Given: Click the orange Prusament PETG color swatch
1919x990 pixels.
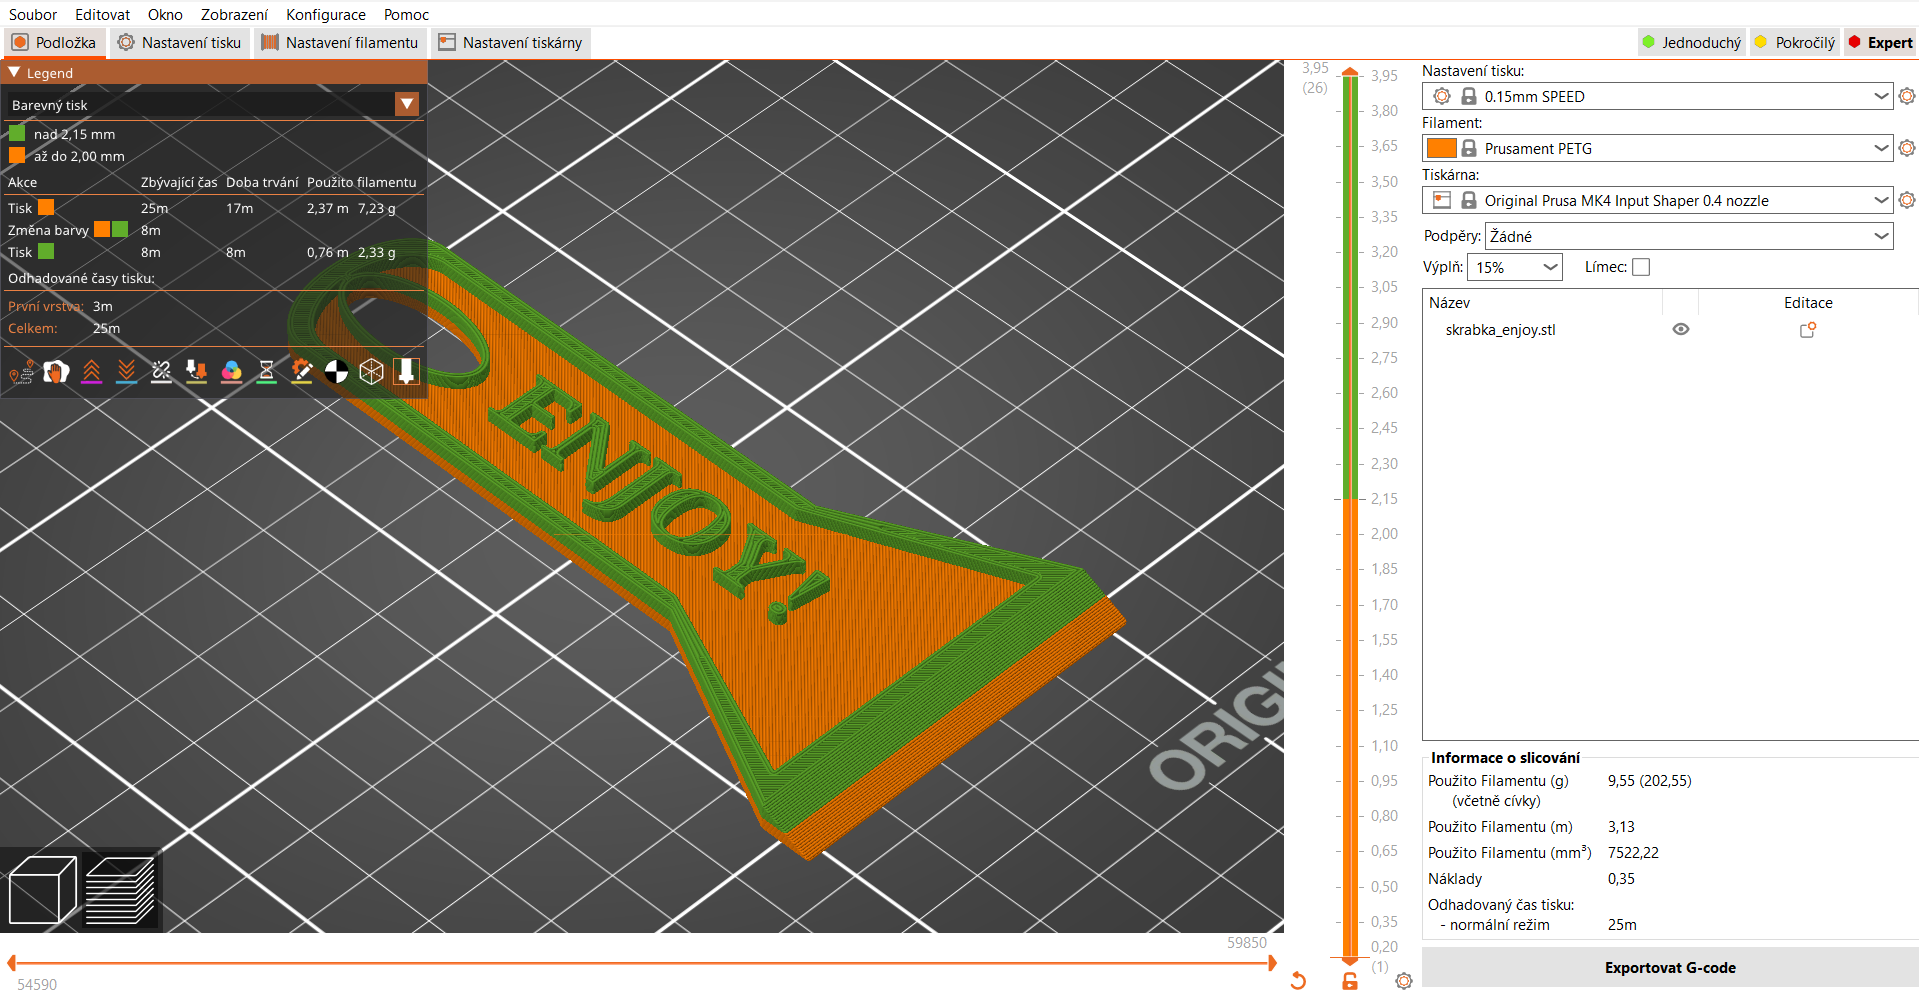Looking at the screenshot, I should coord(1441,148).
